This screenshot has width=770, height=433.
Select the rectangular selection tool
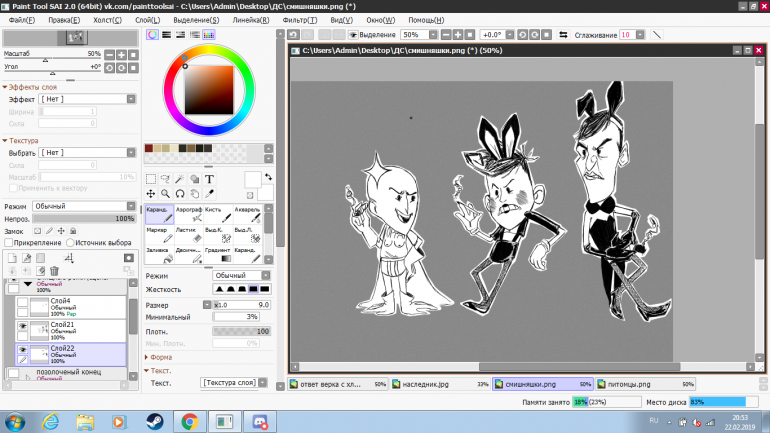[151, 179]
